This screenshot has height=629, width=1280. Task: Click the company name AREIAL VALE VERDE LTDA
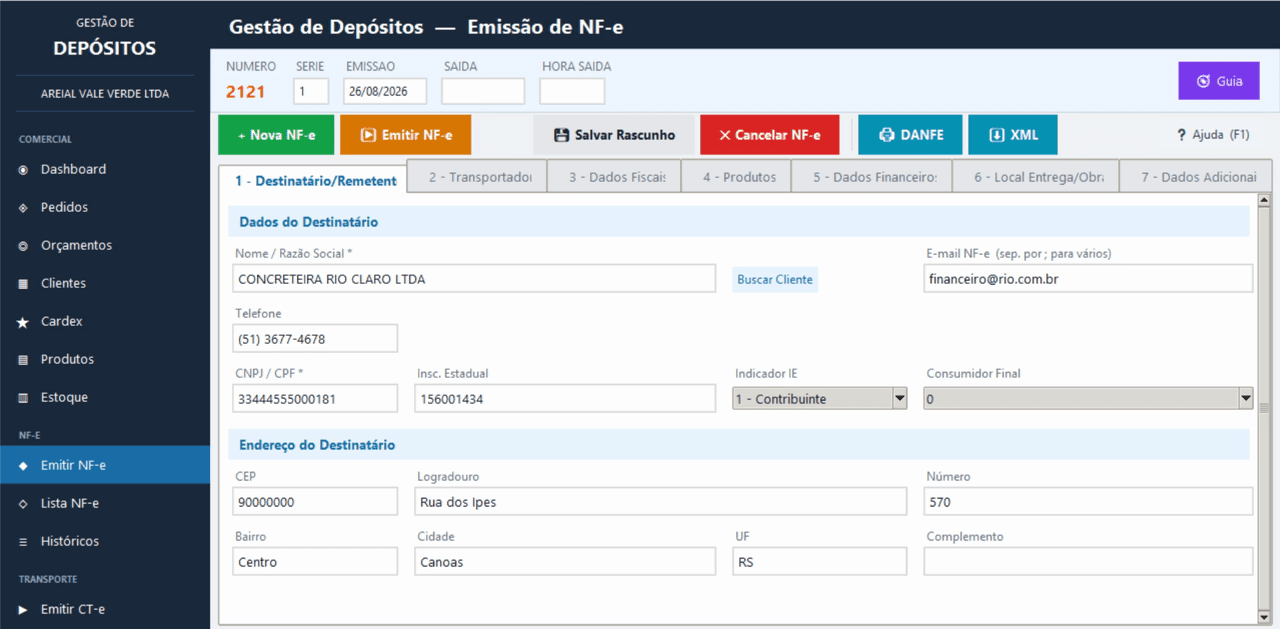click(x=105, y=94)
